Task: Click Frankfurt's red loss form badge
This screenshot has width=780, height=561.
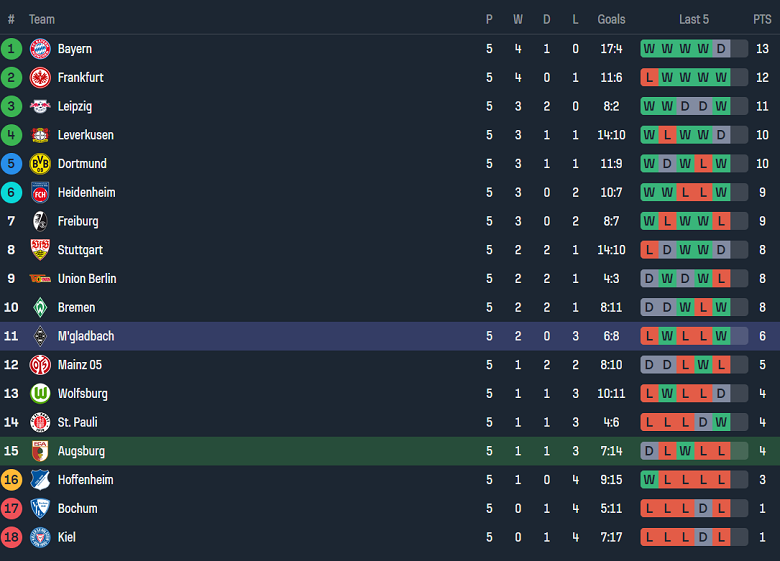Action: coord(649,78)
